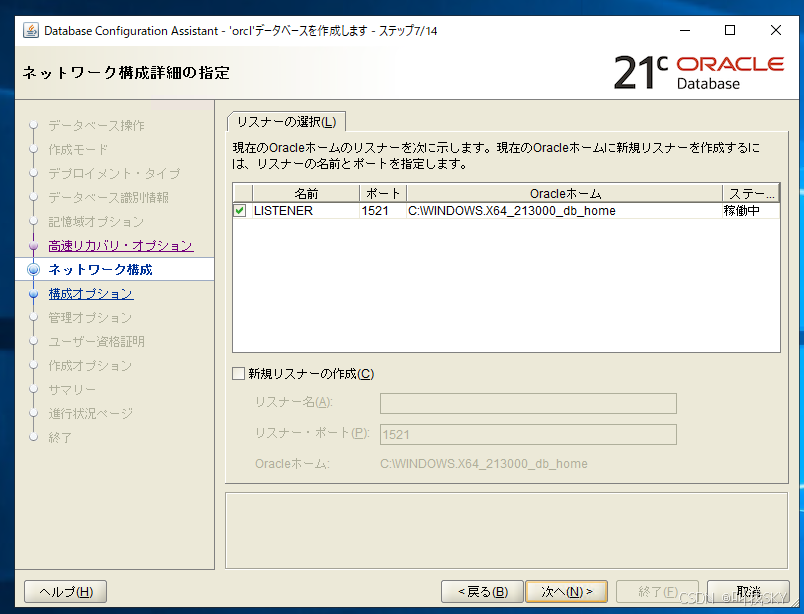Viewport: 804px width, 614px height.
Task: Click the 稼働中 status cell
Action: [x=751, y=210]
